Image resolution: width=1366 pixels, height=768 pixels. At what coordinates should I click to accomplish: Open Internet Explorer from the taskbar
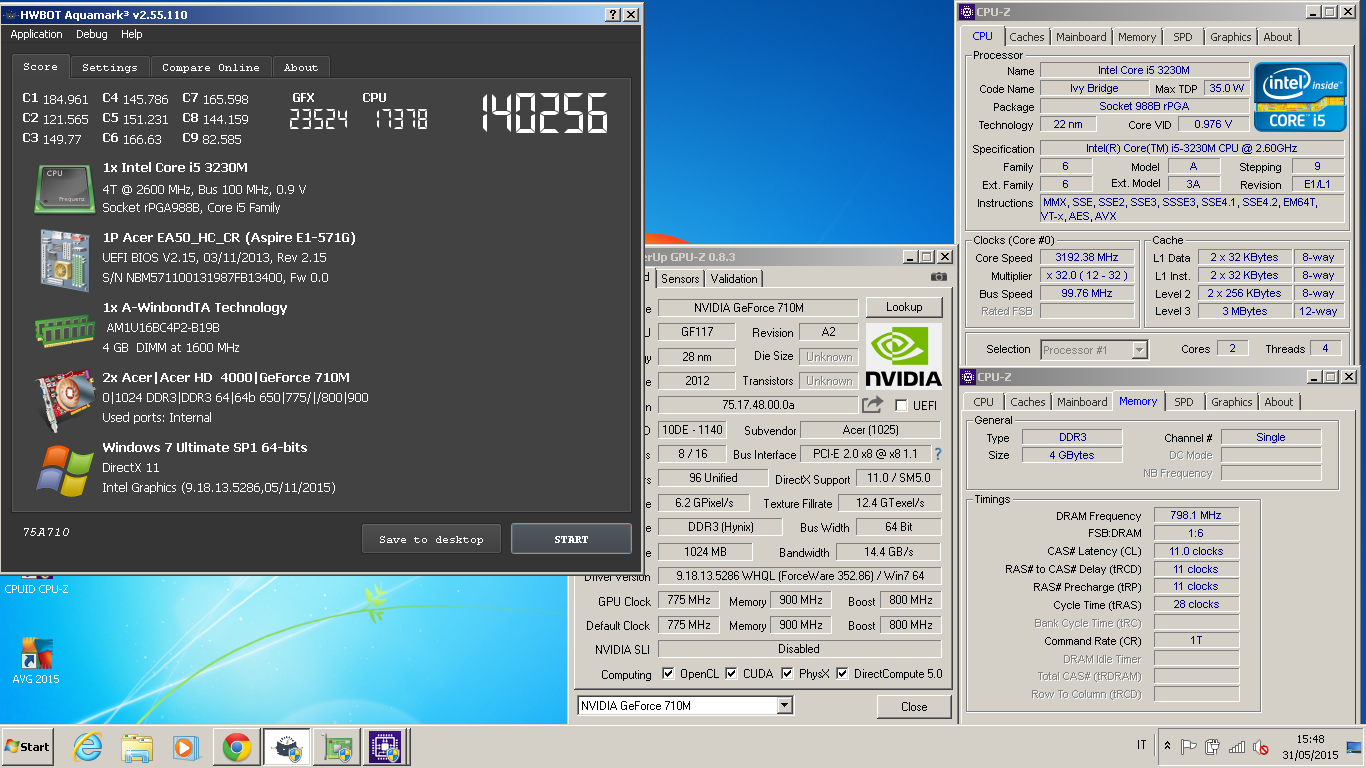[x=88, y=747]
